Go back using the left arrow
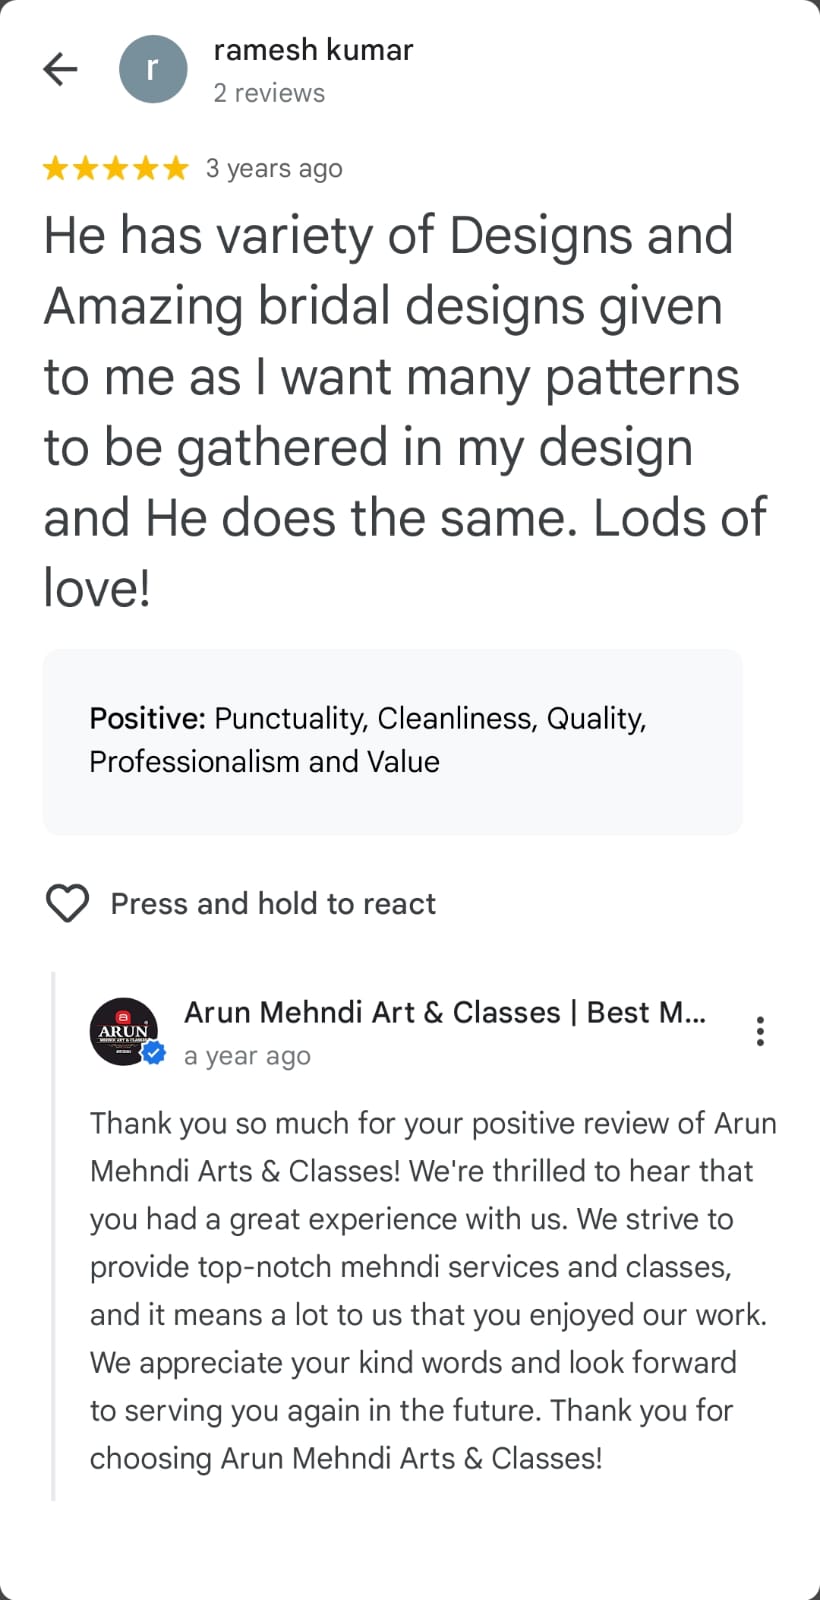The width and height of the screenshot is (820, 1600). pos(61,69)
